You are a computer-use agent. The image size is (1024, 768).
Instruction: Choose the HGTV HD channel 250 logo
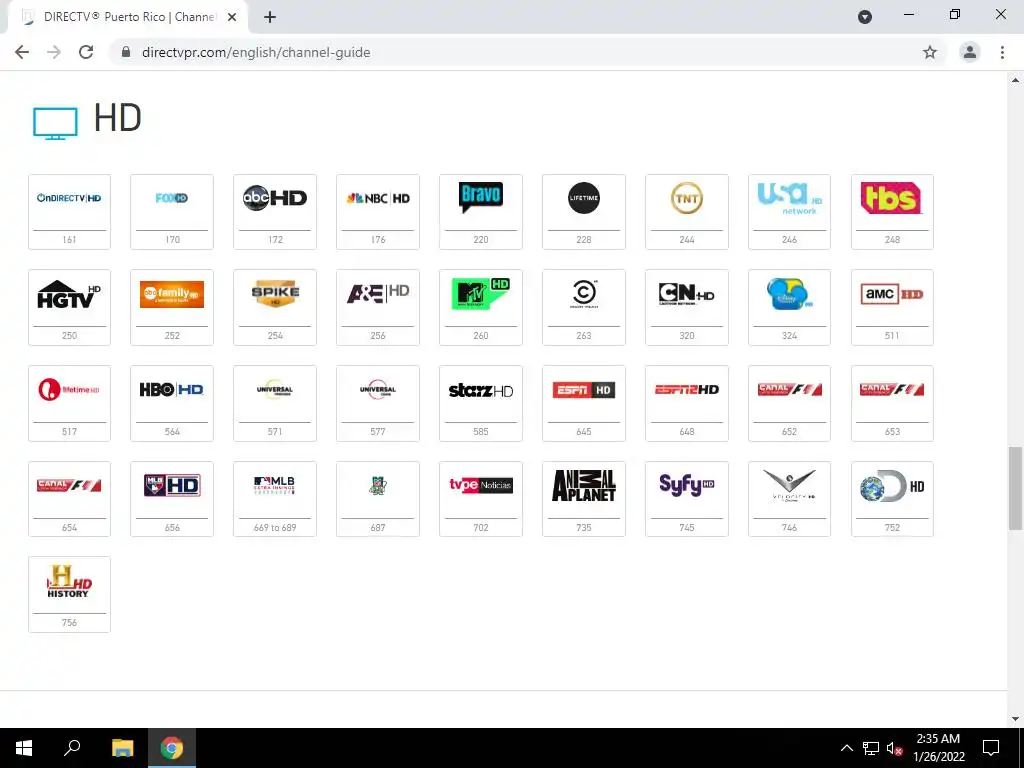(69, 294)
